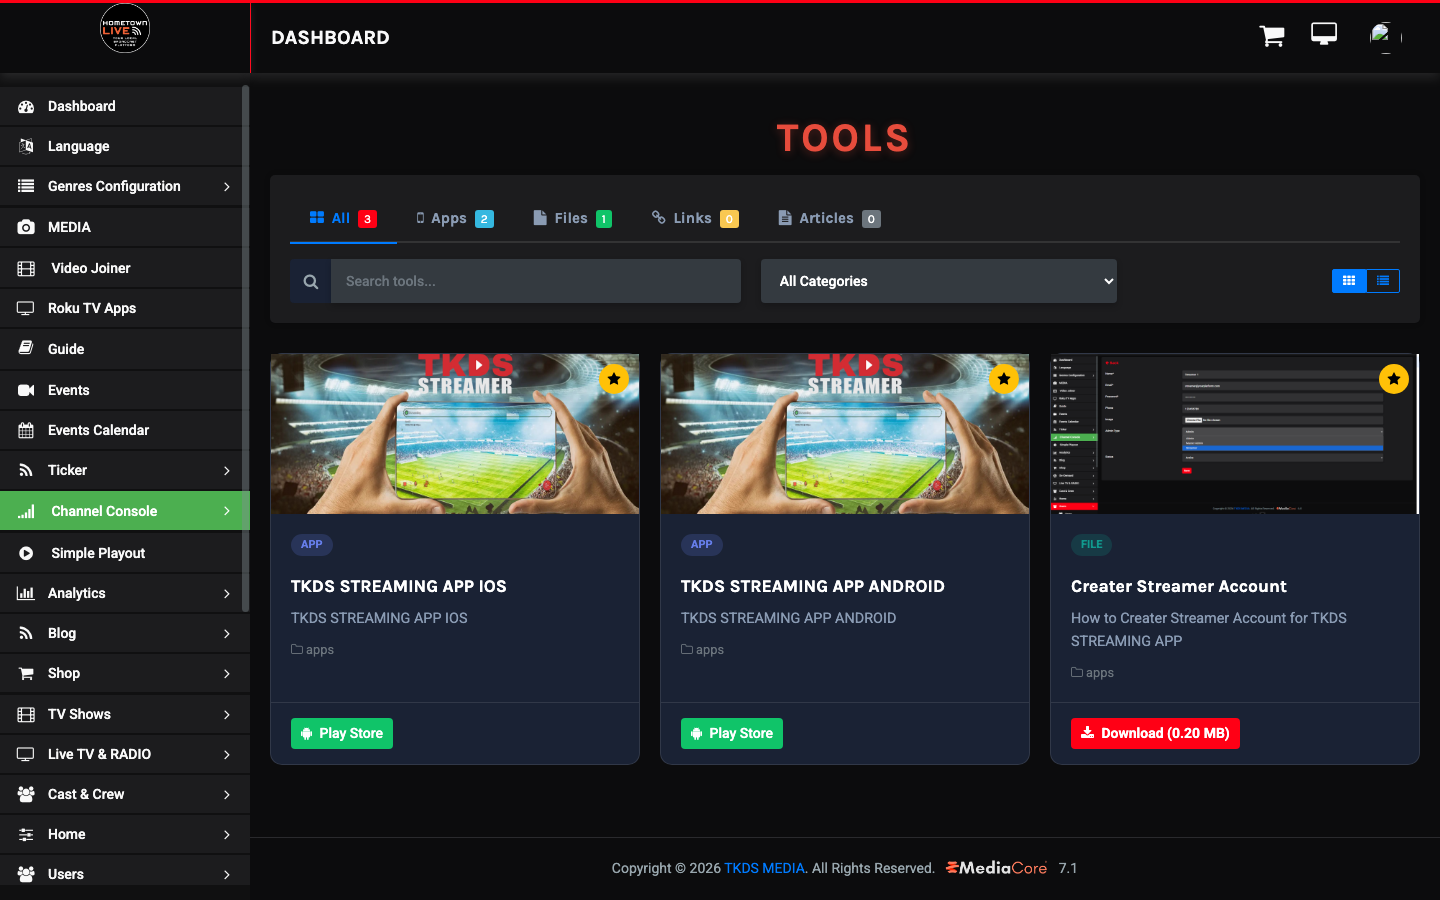1440x900 pixels.
Task: Click the FILE badge on third card
Action: (1091, 545)
